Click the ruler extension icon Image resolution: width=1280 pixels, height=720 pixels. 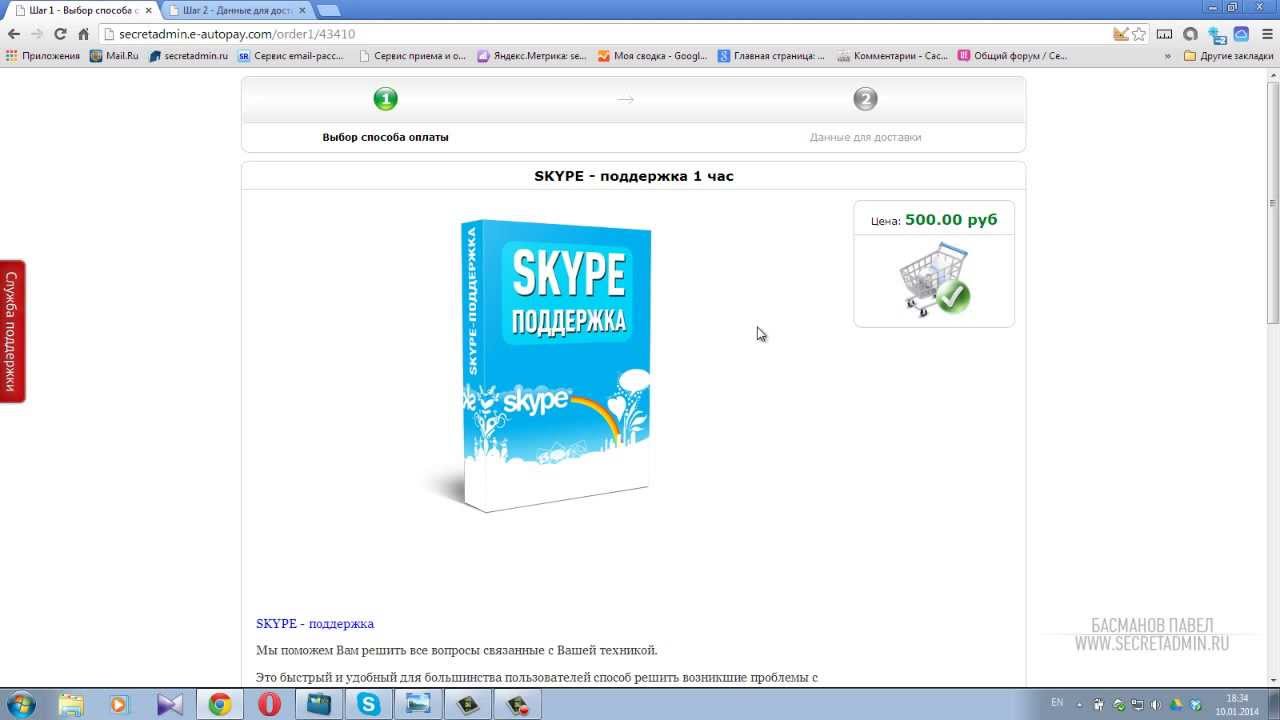[1165, 34]
